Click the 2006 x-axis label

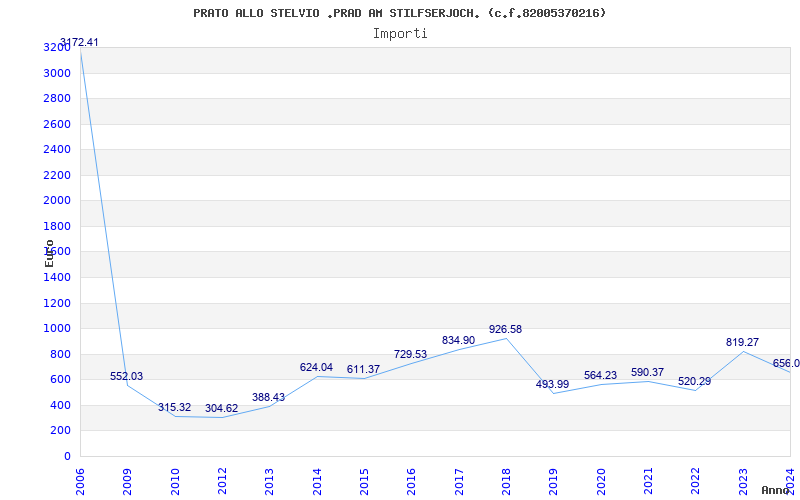click(80, 482)
